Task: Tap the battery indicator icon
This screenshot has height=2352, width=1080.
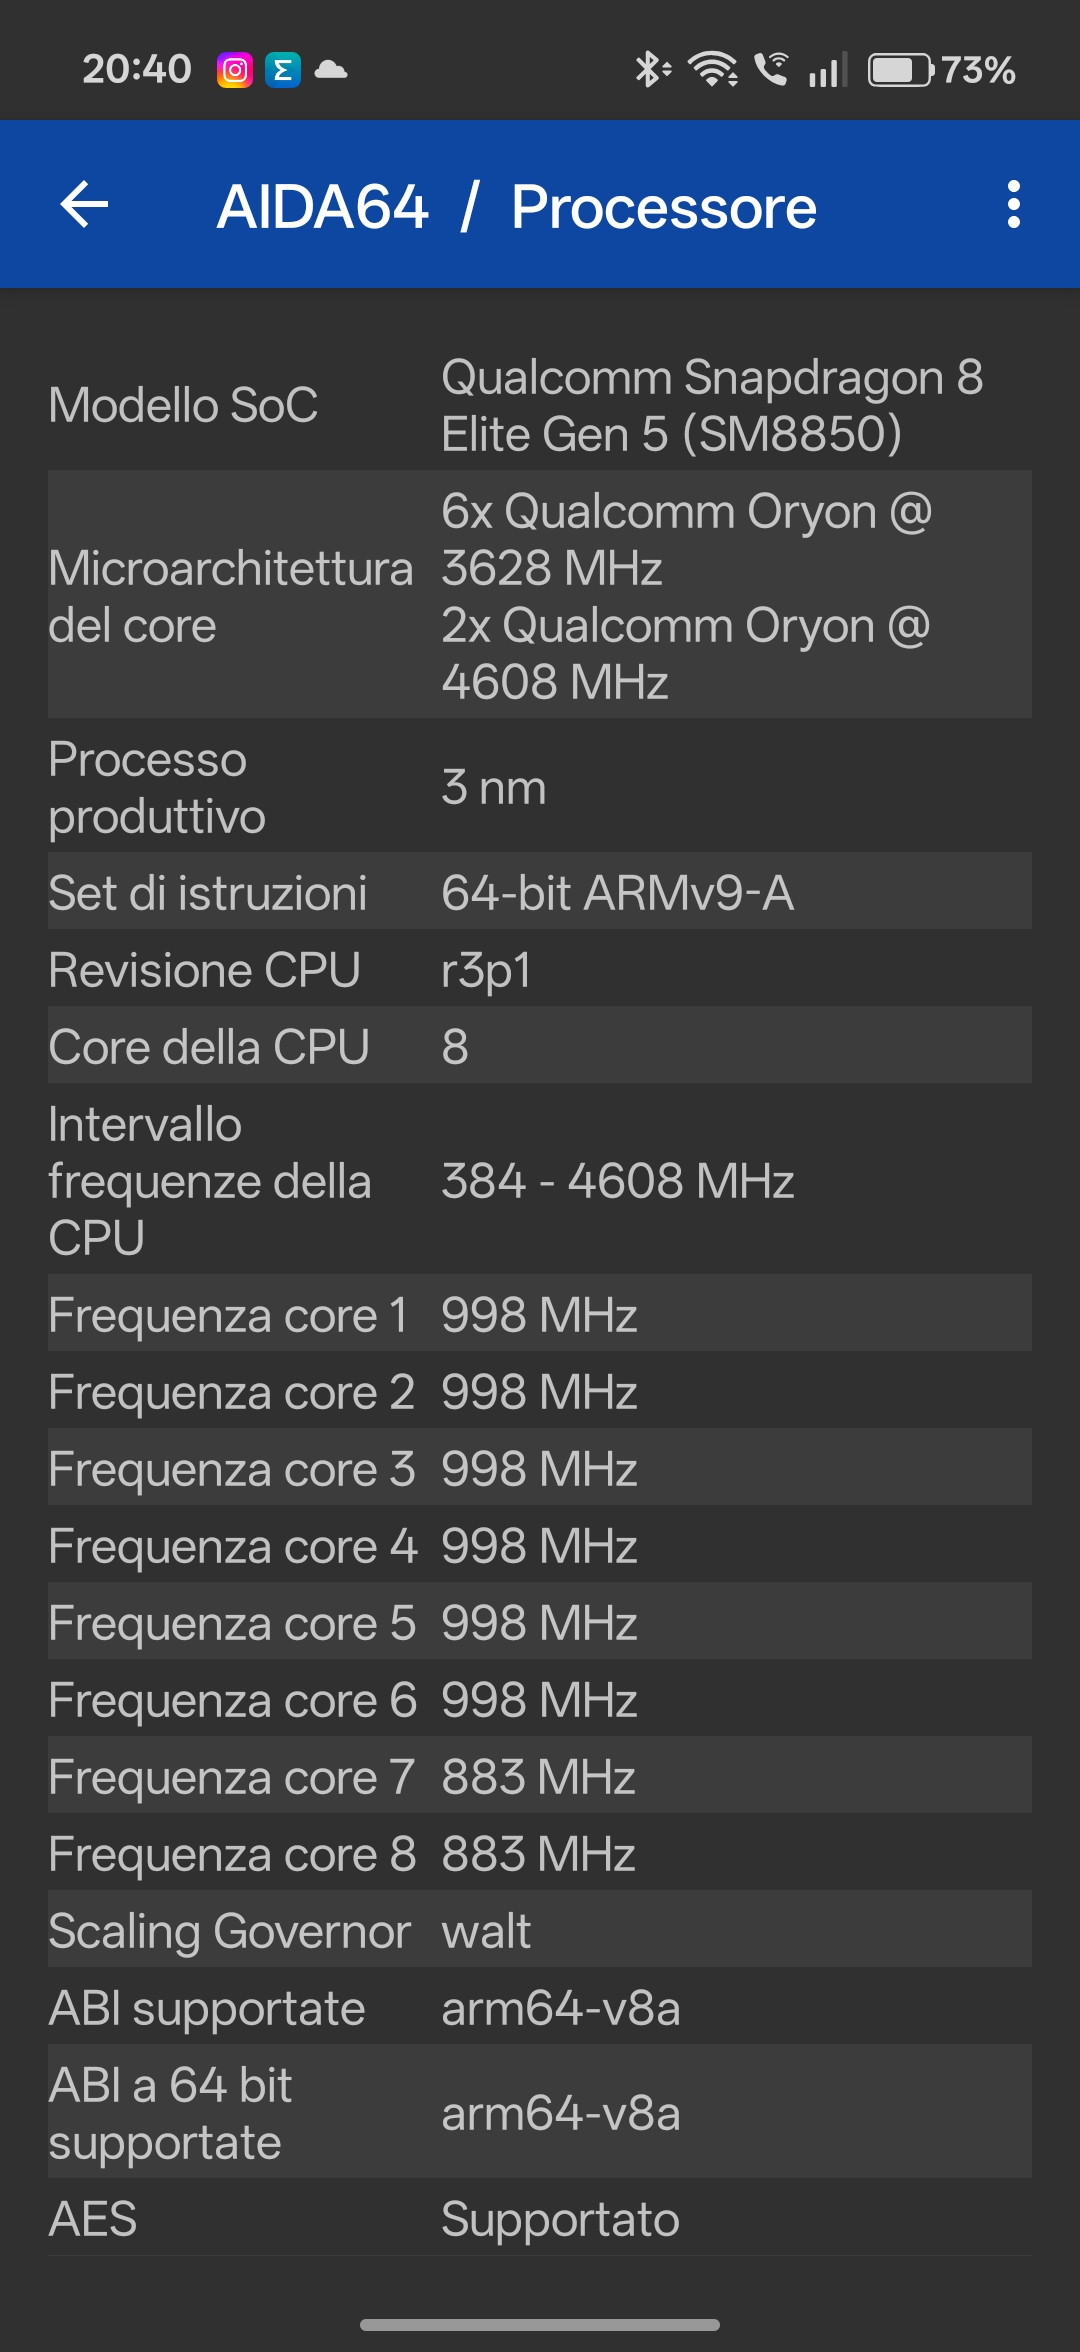Action: 900,70
